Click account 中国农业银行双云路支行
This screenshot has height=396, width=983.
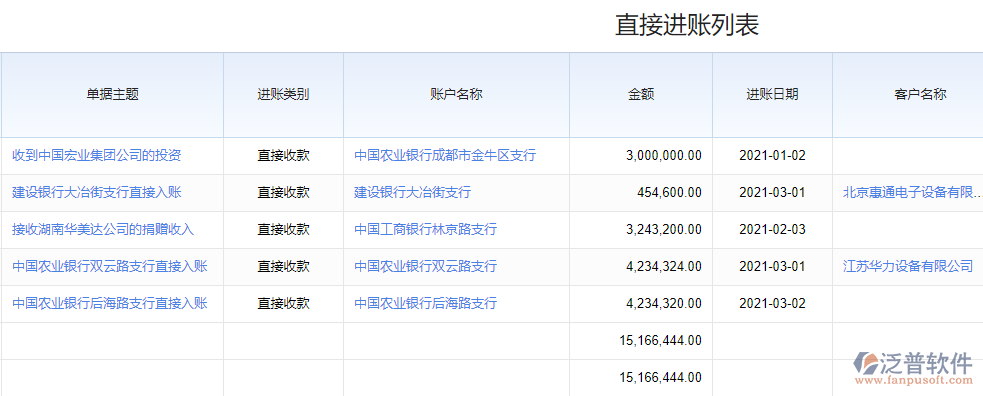pyautogui.click(x=426, y=266)
